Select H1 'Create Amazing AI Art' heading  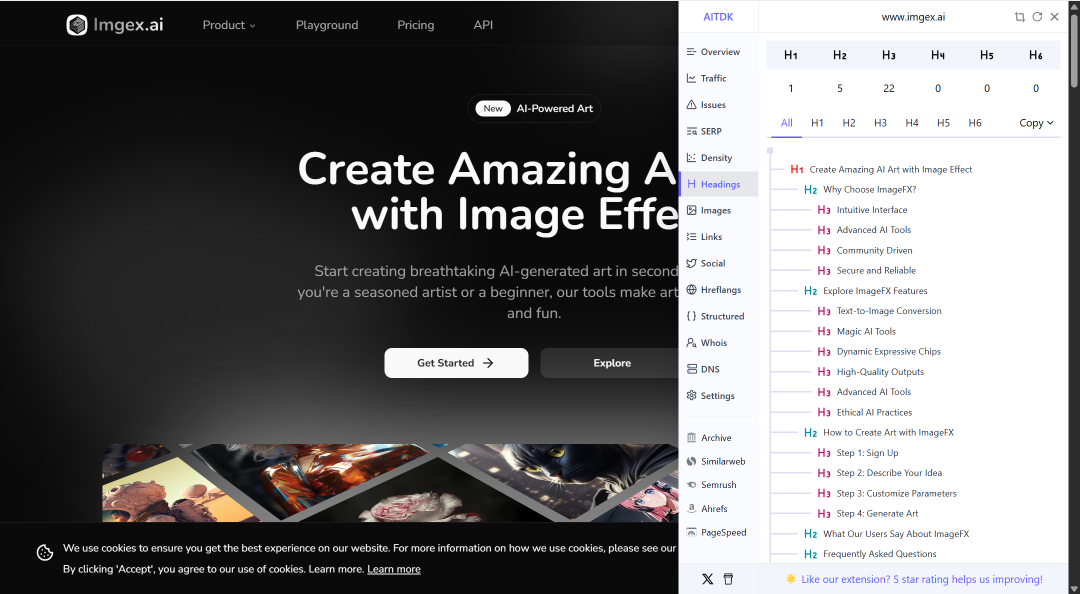(882, 170)
